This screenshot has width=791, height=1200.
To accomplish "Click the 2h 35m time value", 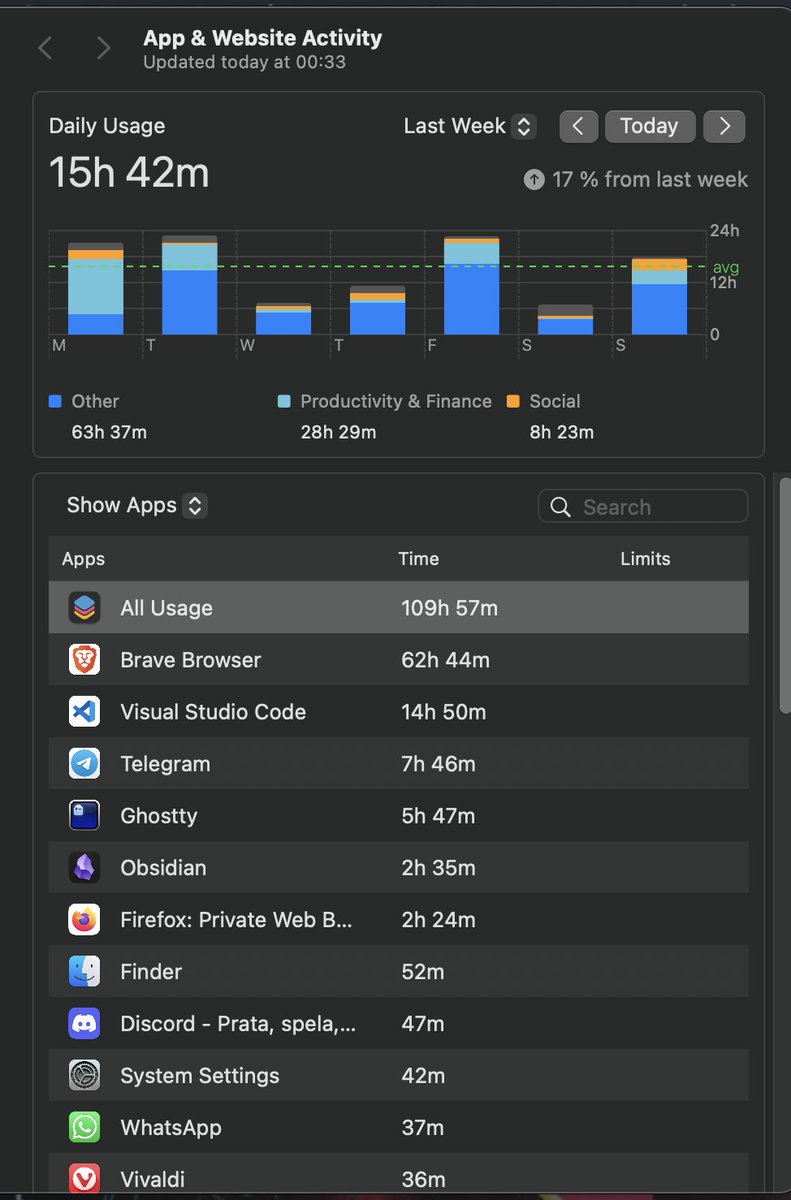I will (438, 868).
